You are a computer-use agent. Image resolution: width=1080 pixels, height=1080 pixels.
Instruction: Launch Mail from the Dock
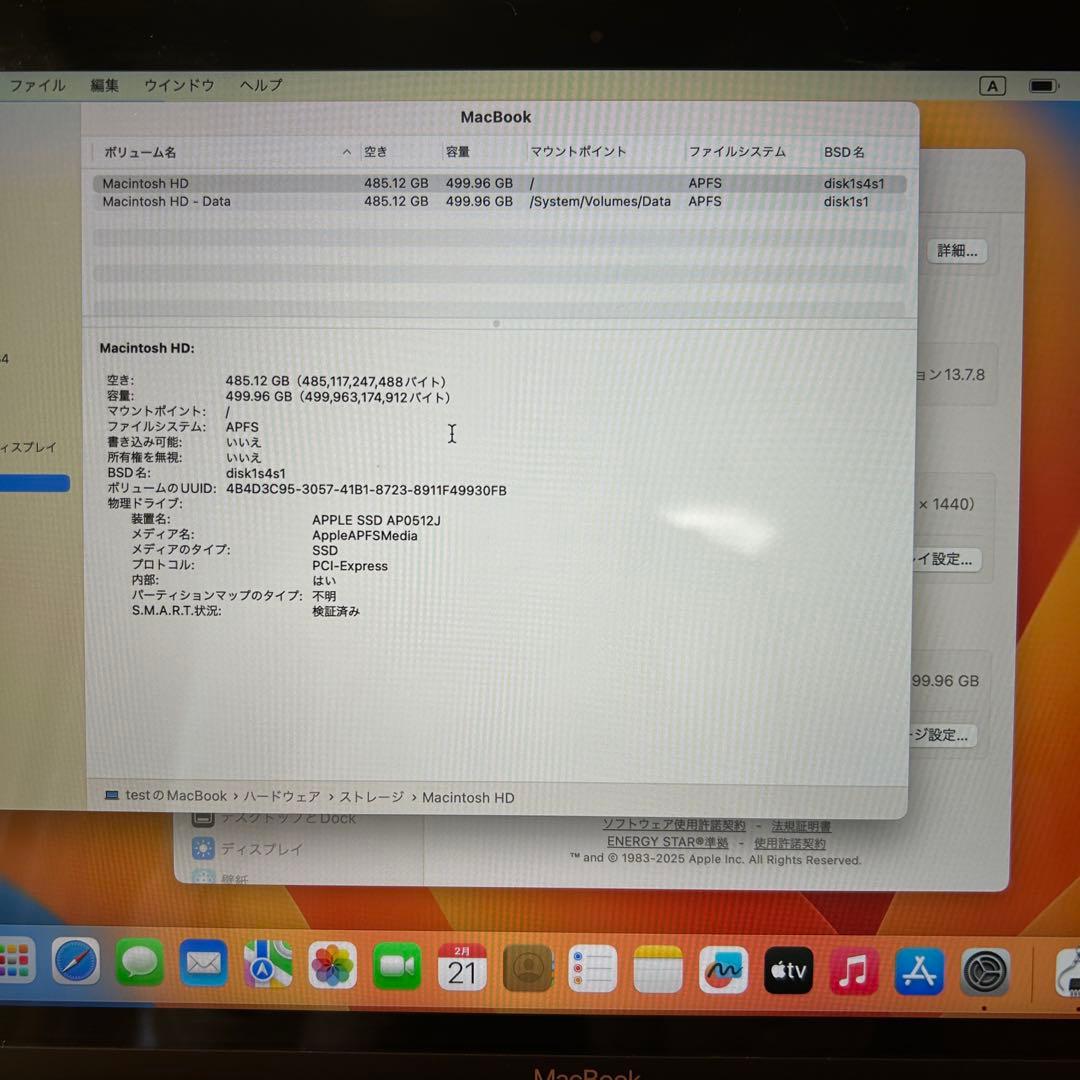click(x=203, y=968)
